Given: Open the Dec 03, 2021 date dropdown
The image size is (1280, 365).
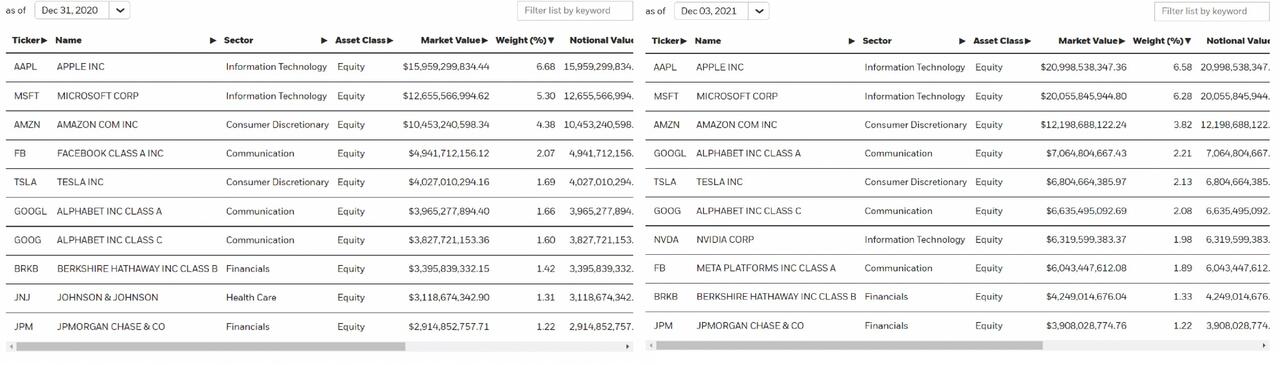Looking at the screenshot, I should coord(758,11).
